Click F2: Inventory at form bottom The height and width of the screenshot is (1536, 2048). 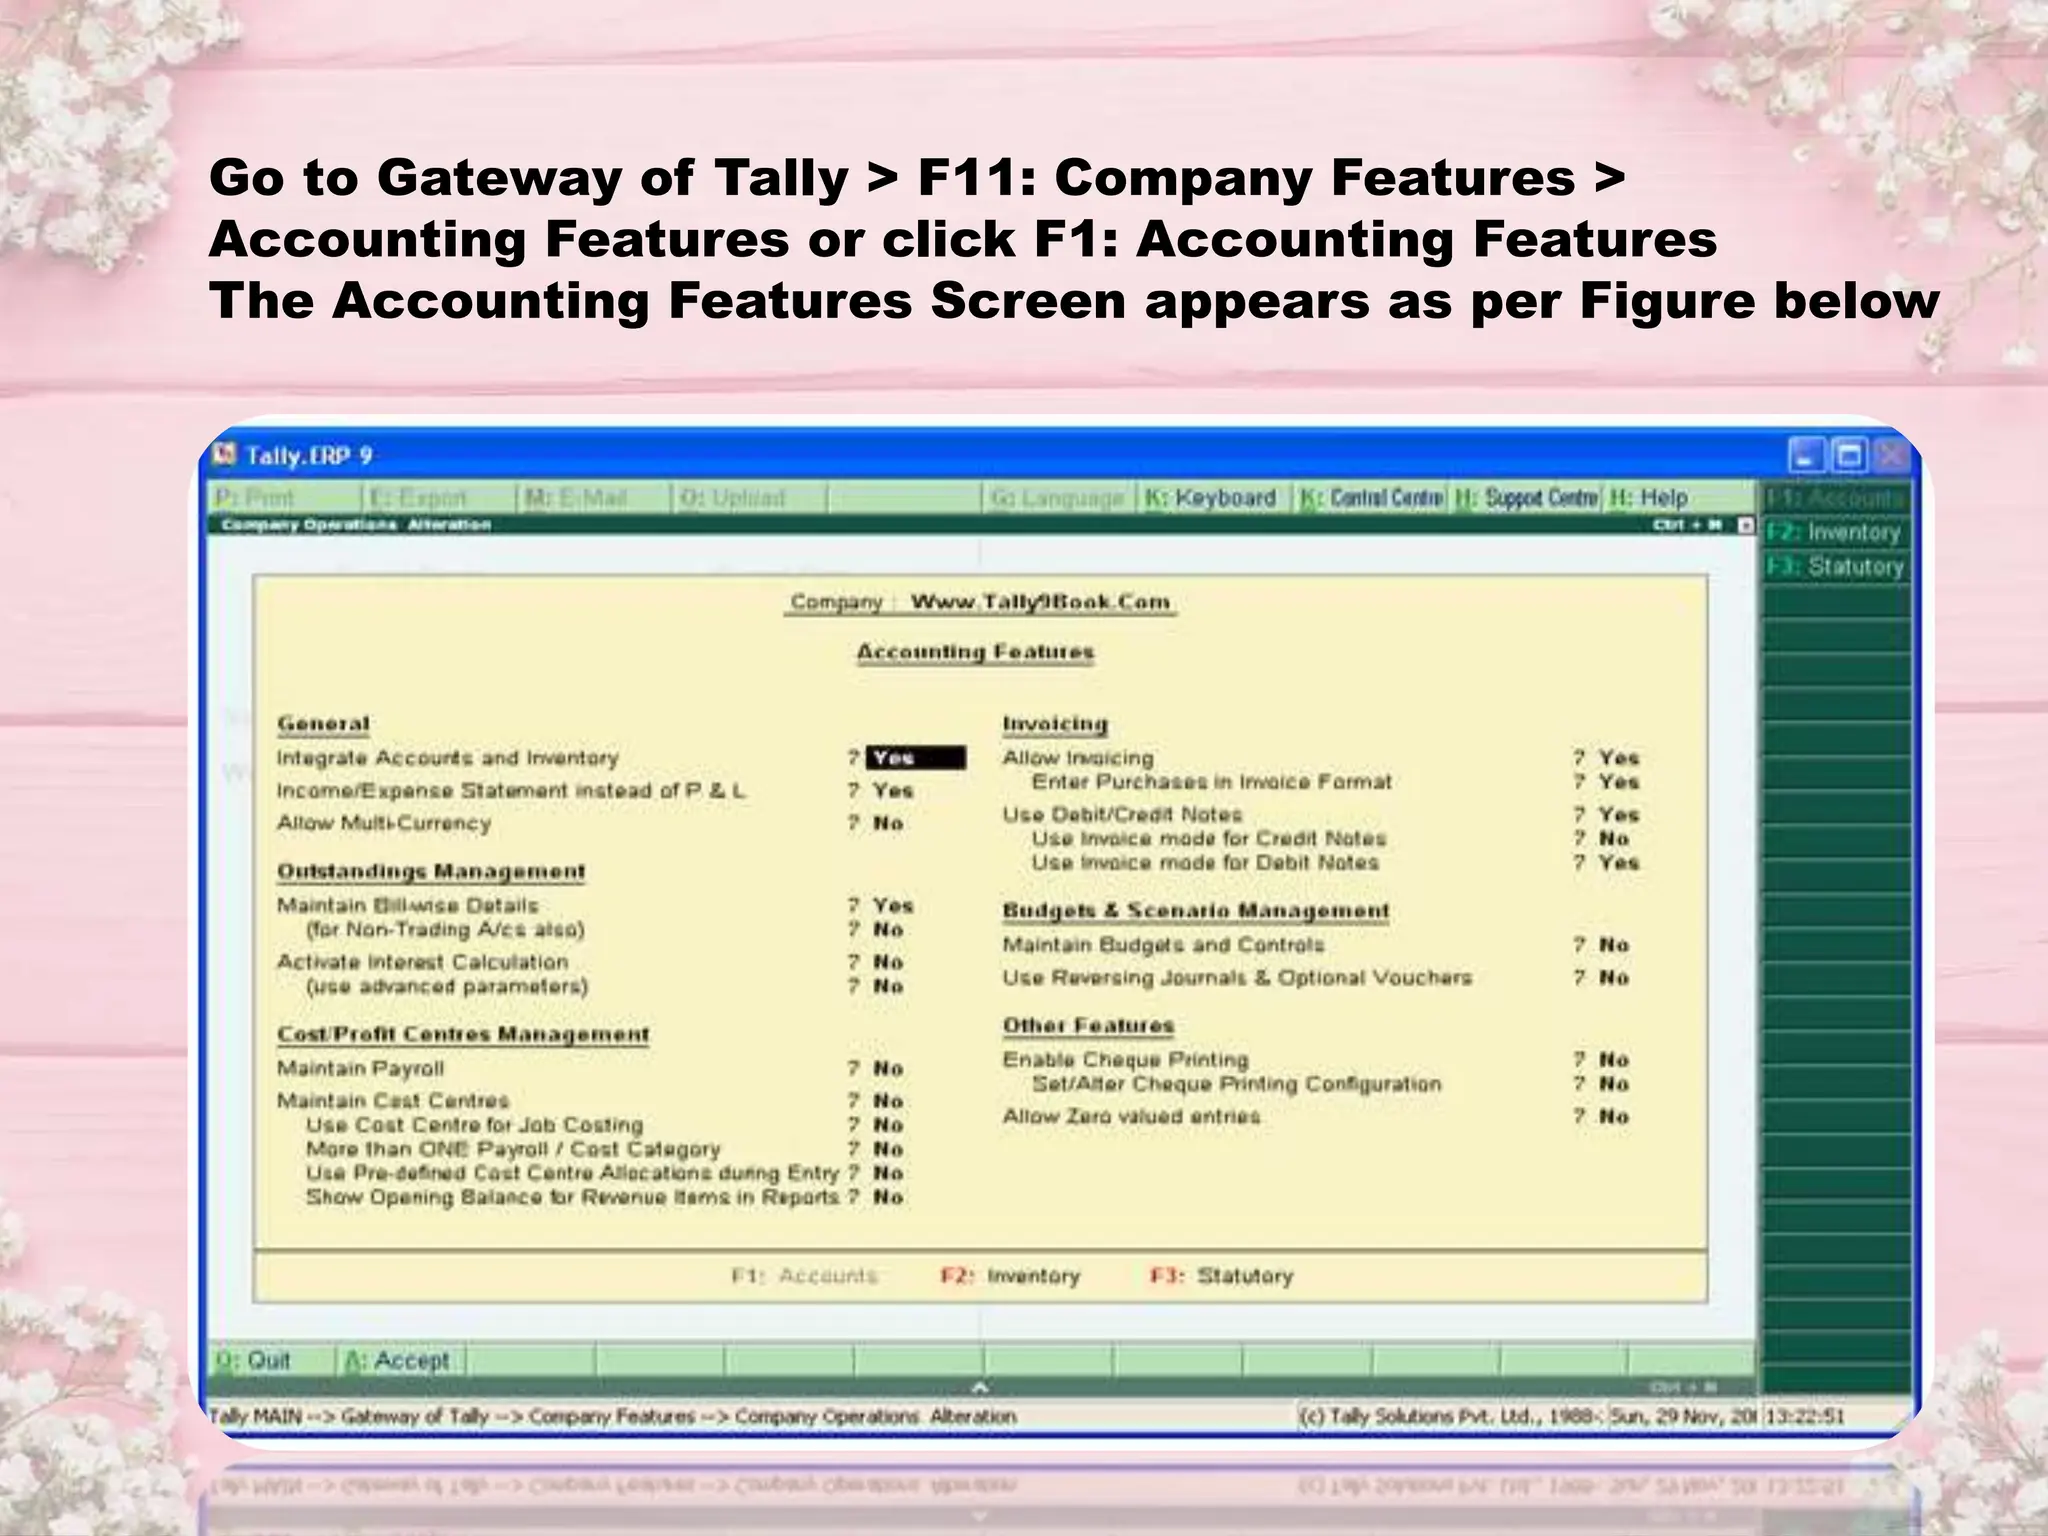[1010, 1276]
